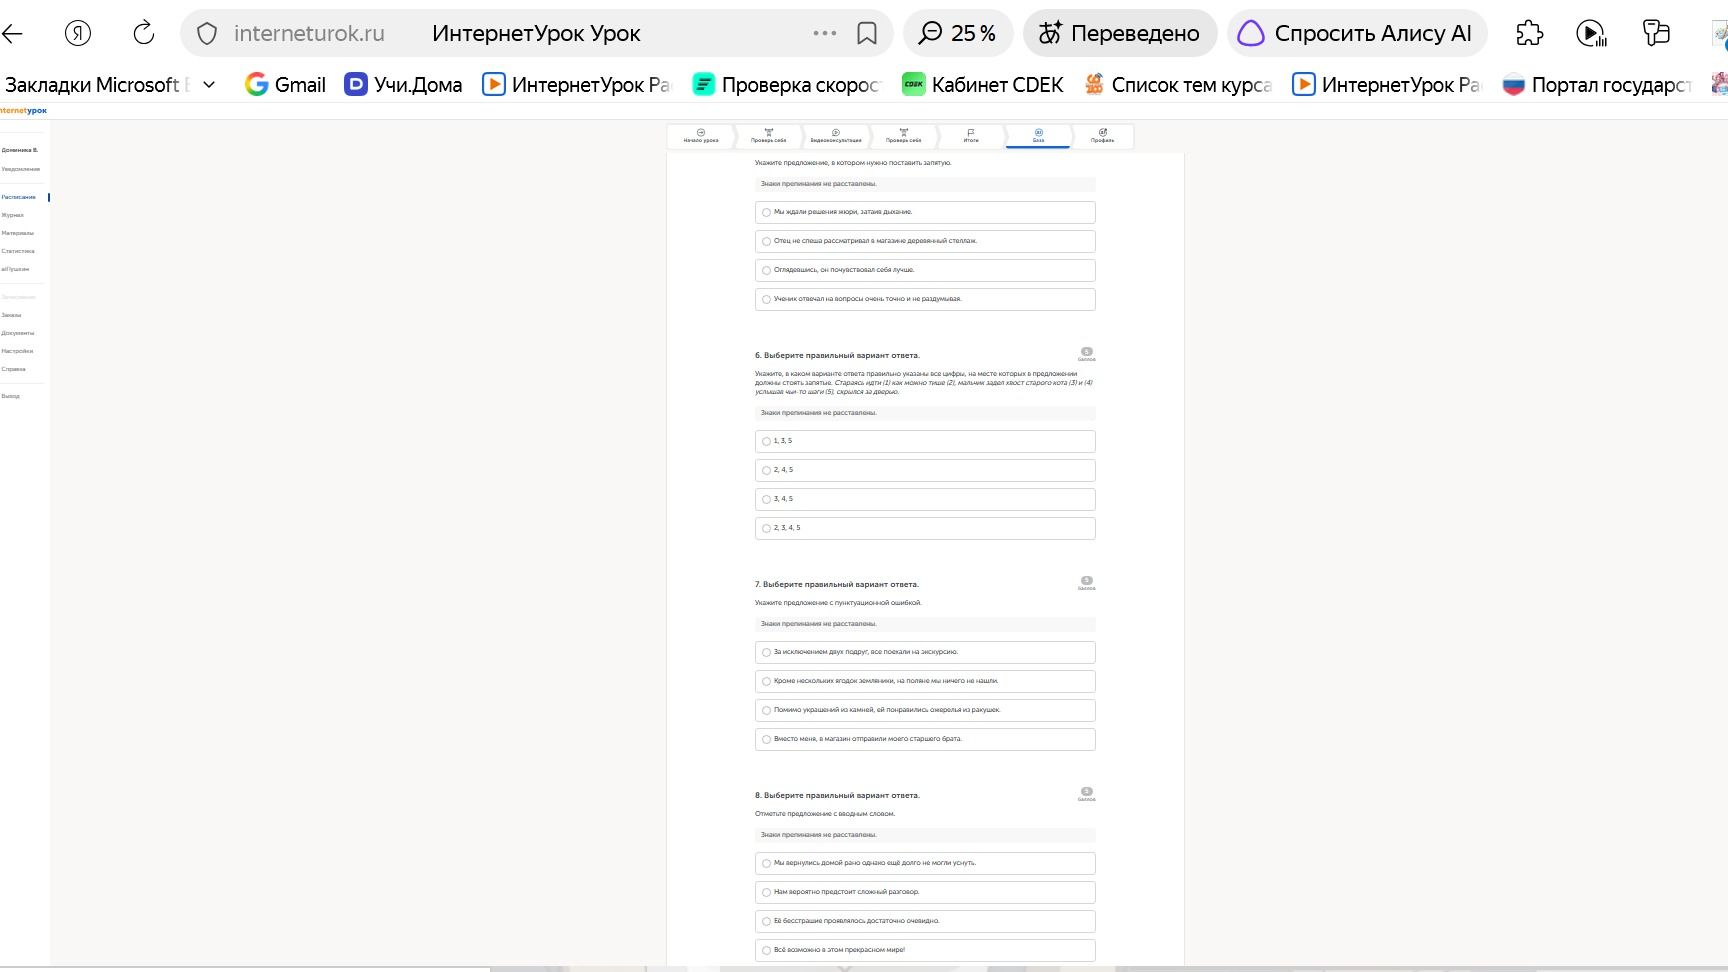Select answer 'Нам вероятно предстоит сложный разговор'
1728x972 pixels.
pos(925,892)
